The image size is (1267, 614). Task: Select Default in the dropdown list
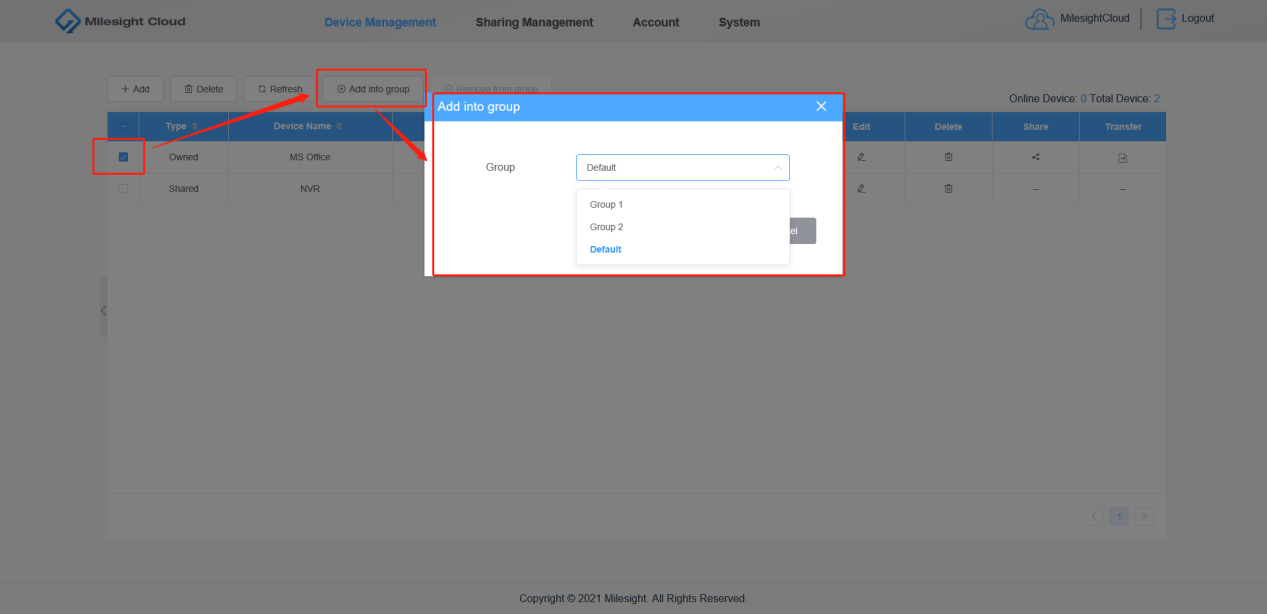pos(683,249)
